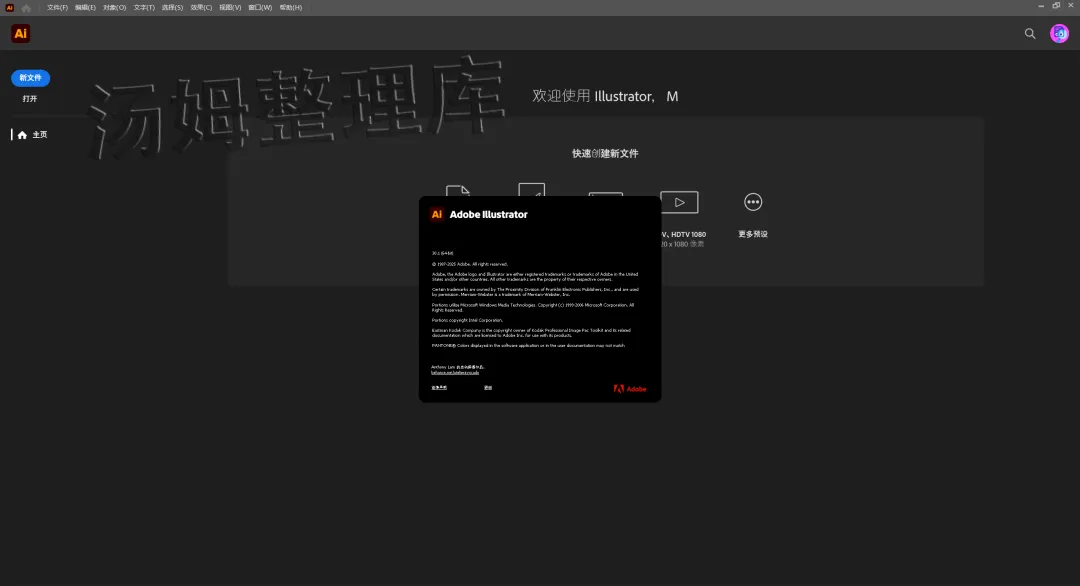Click the small Ai icon in title bar
Screen dimensions: 1080x586
(10, 8)
